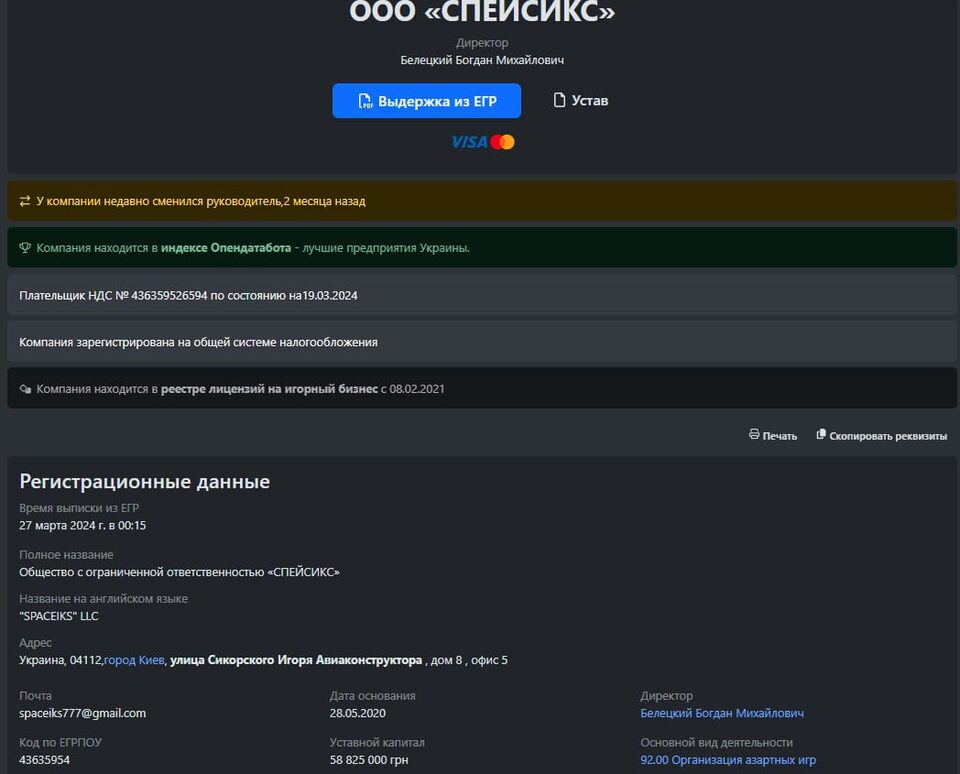The height and width of the screenshot is (774, 960).
Task: Click the Mastercard logo icon
Action: tap(503, 142)
